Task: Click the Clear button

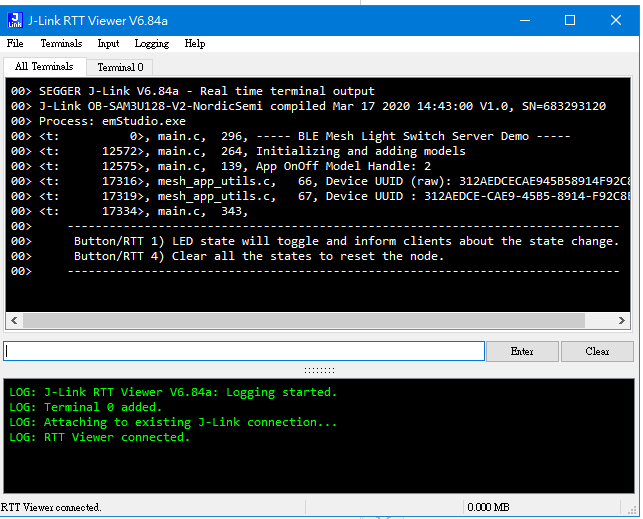Action: [x=597, y=351]
